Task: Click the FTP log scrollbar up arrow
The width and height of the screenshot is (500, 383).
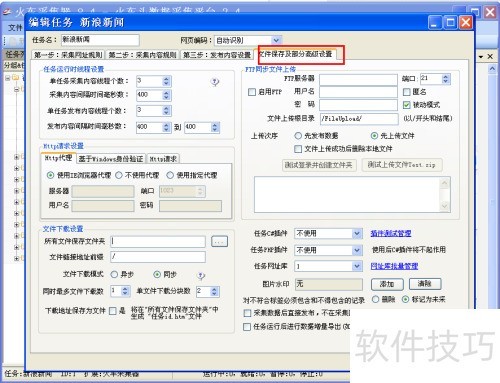Action: point(445,182)
